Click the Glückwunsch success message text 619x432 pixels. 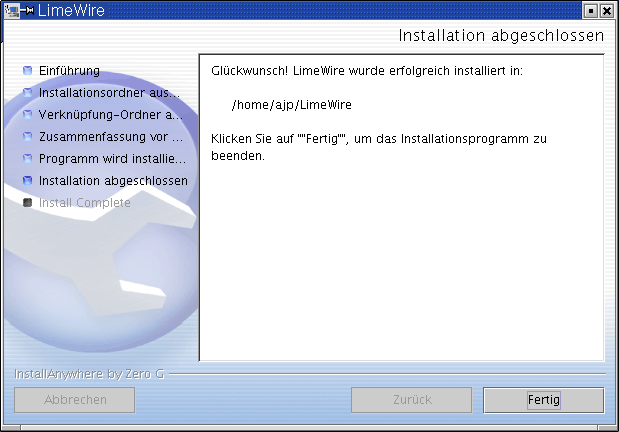click(367, 72)
